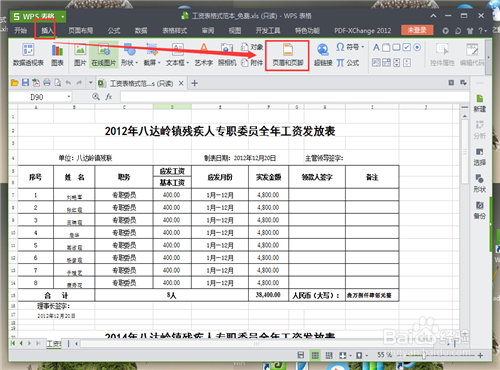
Task: Open 选择 pane in right sidebar
Action: pyautogui.click(x=480, y=157)
